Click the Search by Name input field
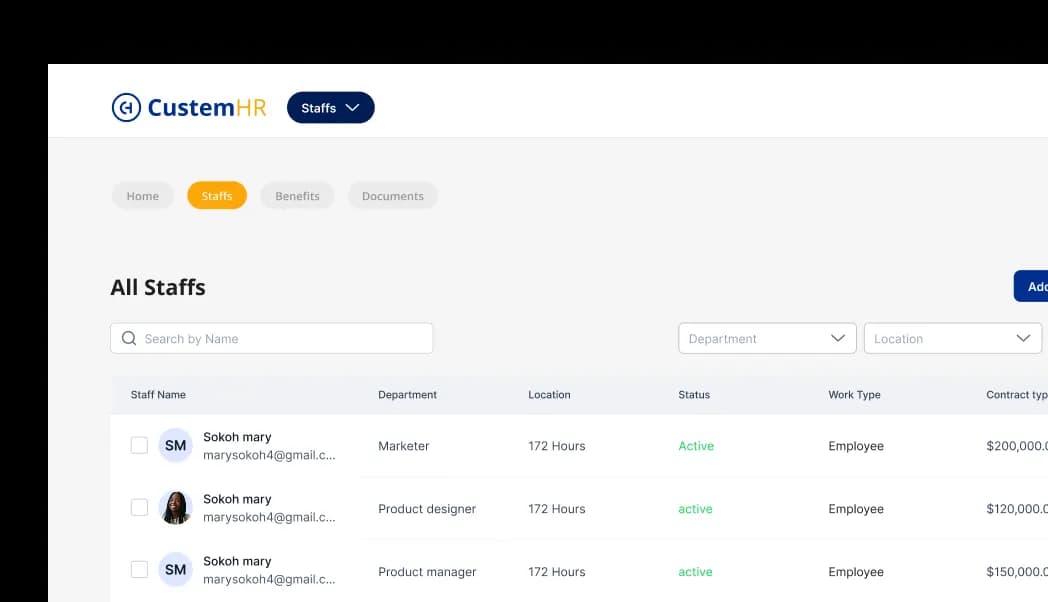Image resolution: width=1048 pixels, height=602 pixels. pyautogui.click(x=270, y=338)
